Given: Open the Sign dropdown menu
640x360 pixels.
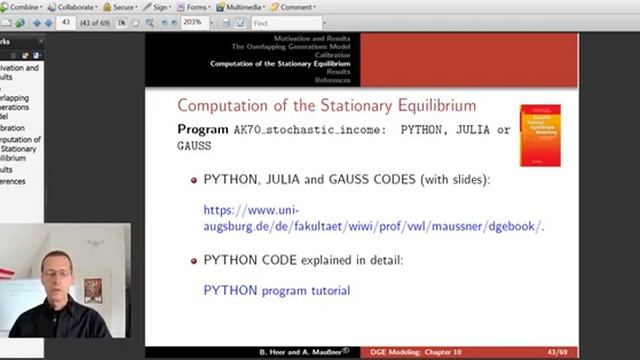Looking at the screenshot, I should tap(157, 7).
